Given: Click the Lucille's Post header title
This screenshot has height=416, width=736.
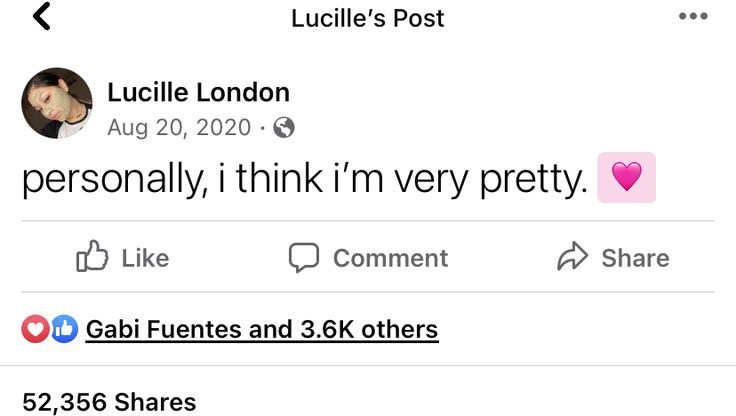Looking at the screenshot, I should [367, 18].
